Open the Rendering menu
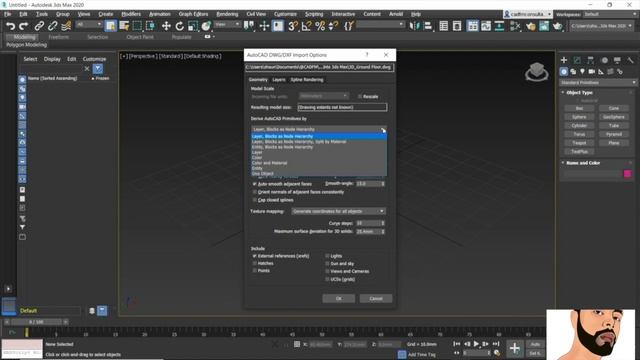 (x=227, y=14)
